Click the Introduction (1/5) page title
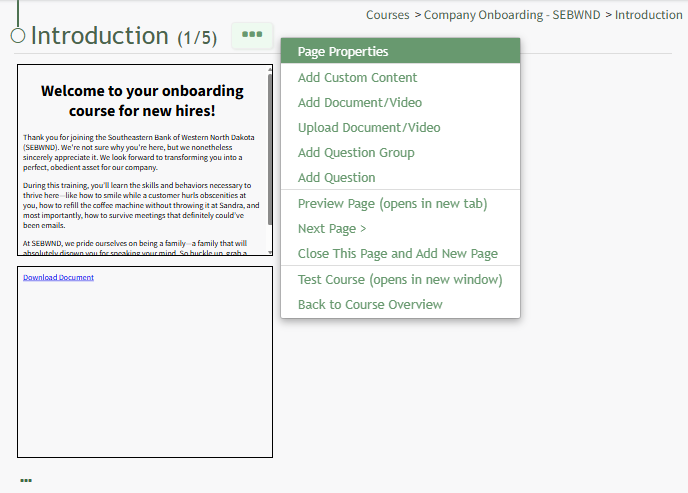Image resolution: width=688 pixels, height=493 pixels. coord(124,36)
